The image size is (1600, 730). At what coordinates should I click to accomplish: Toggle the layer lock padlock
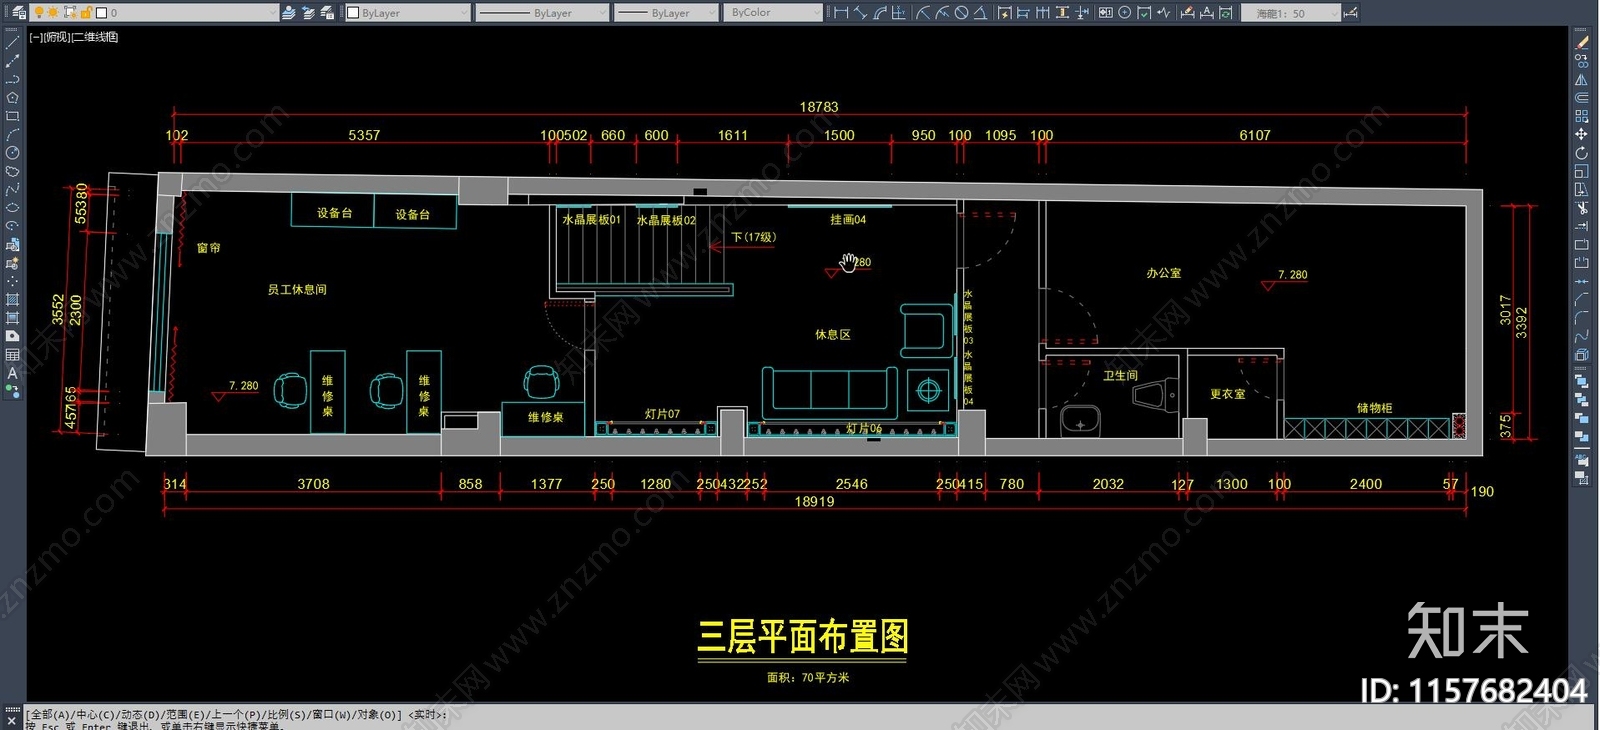[86, 13]
